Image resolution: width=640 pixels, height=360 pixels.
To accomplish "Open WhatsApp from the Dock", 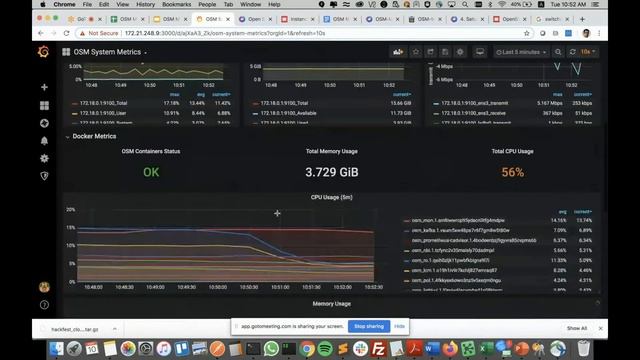I will (271, 349).
